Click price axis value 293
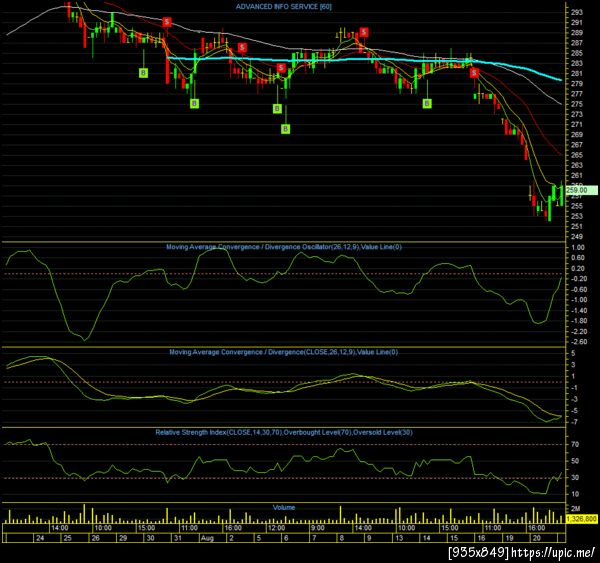This screenshot has height=563, width=600. coord(577,12)
